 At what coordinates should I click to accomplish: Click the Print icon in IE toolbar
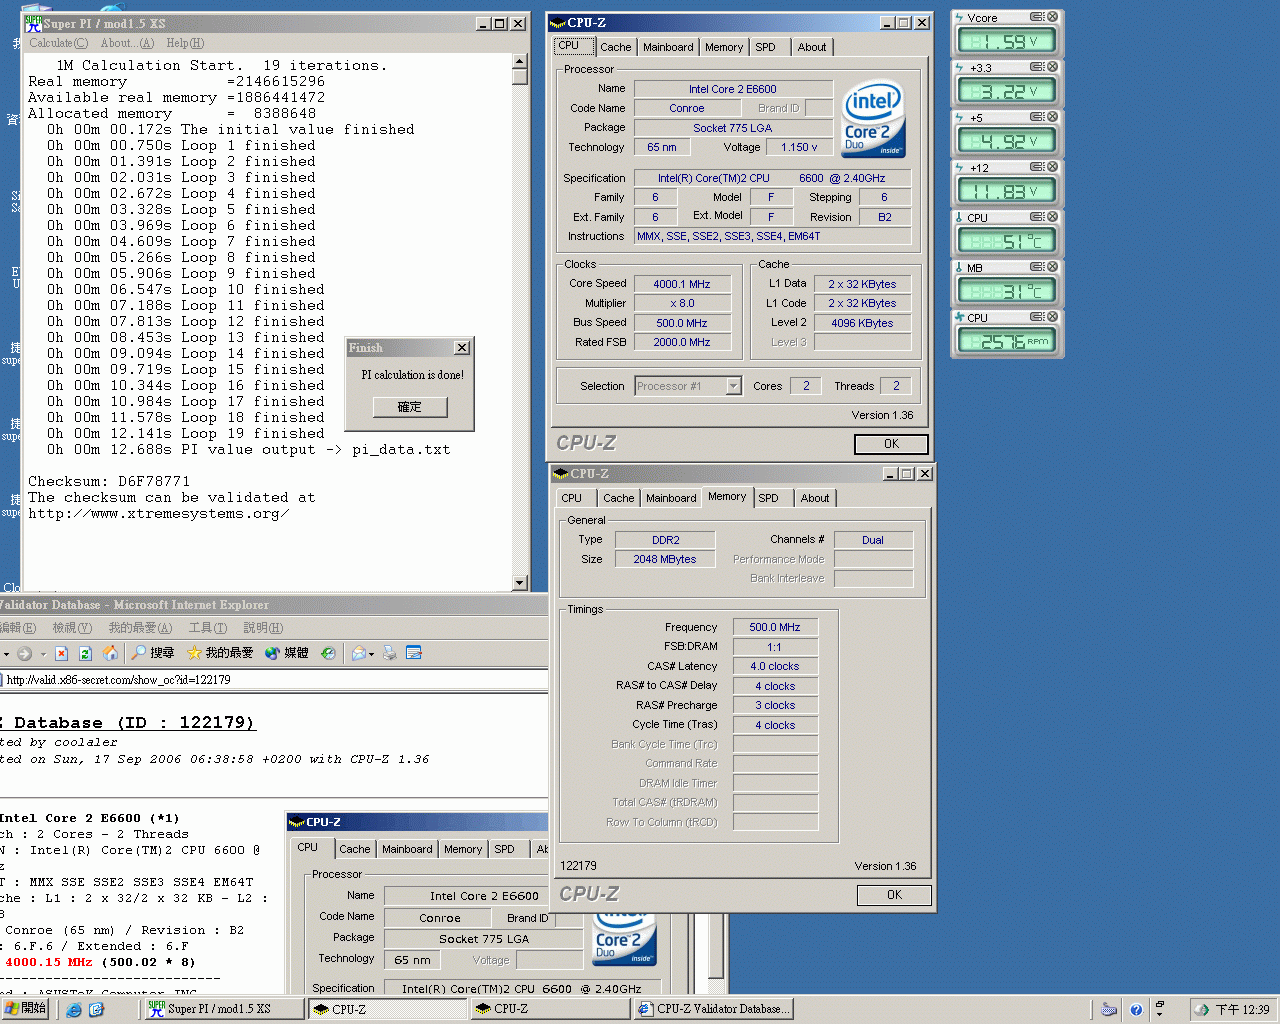click(390, 653)
